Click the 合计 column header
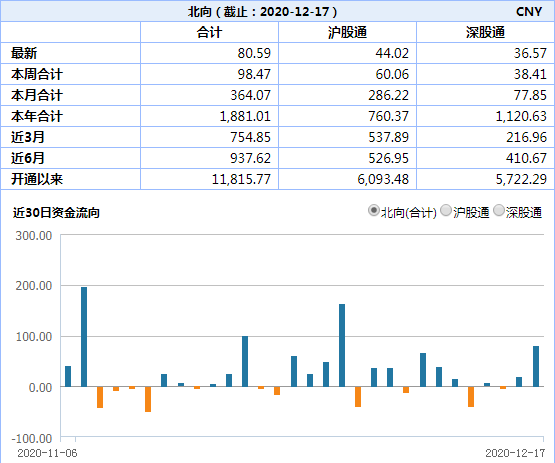This screenshot has height=463, width=555. pos(210,32)
